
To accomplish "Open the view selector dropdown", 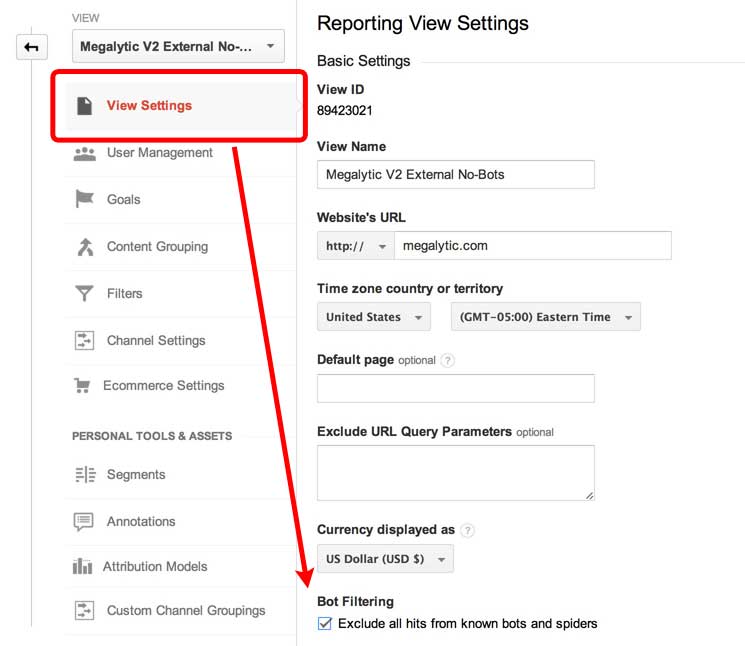I will coord(178,46).
